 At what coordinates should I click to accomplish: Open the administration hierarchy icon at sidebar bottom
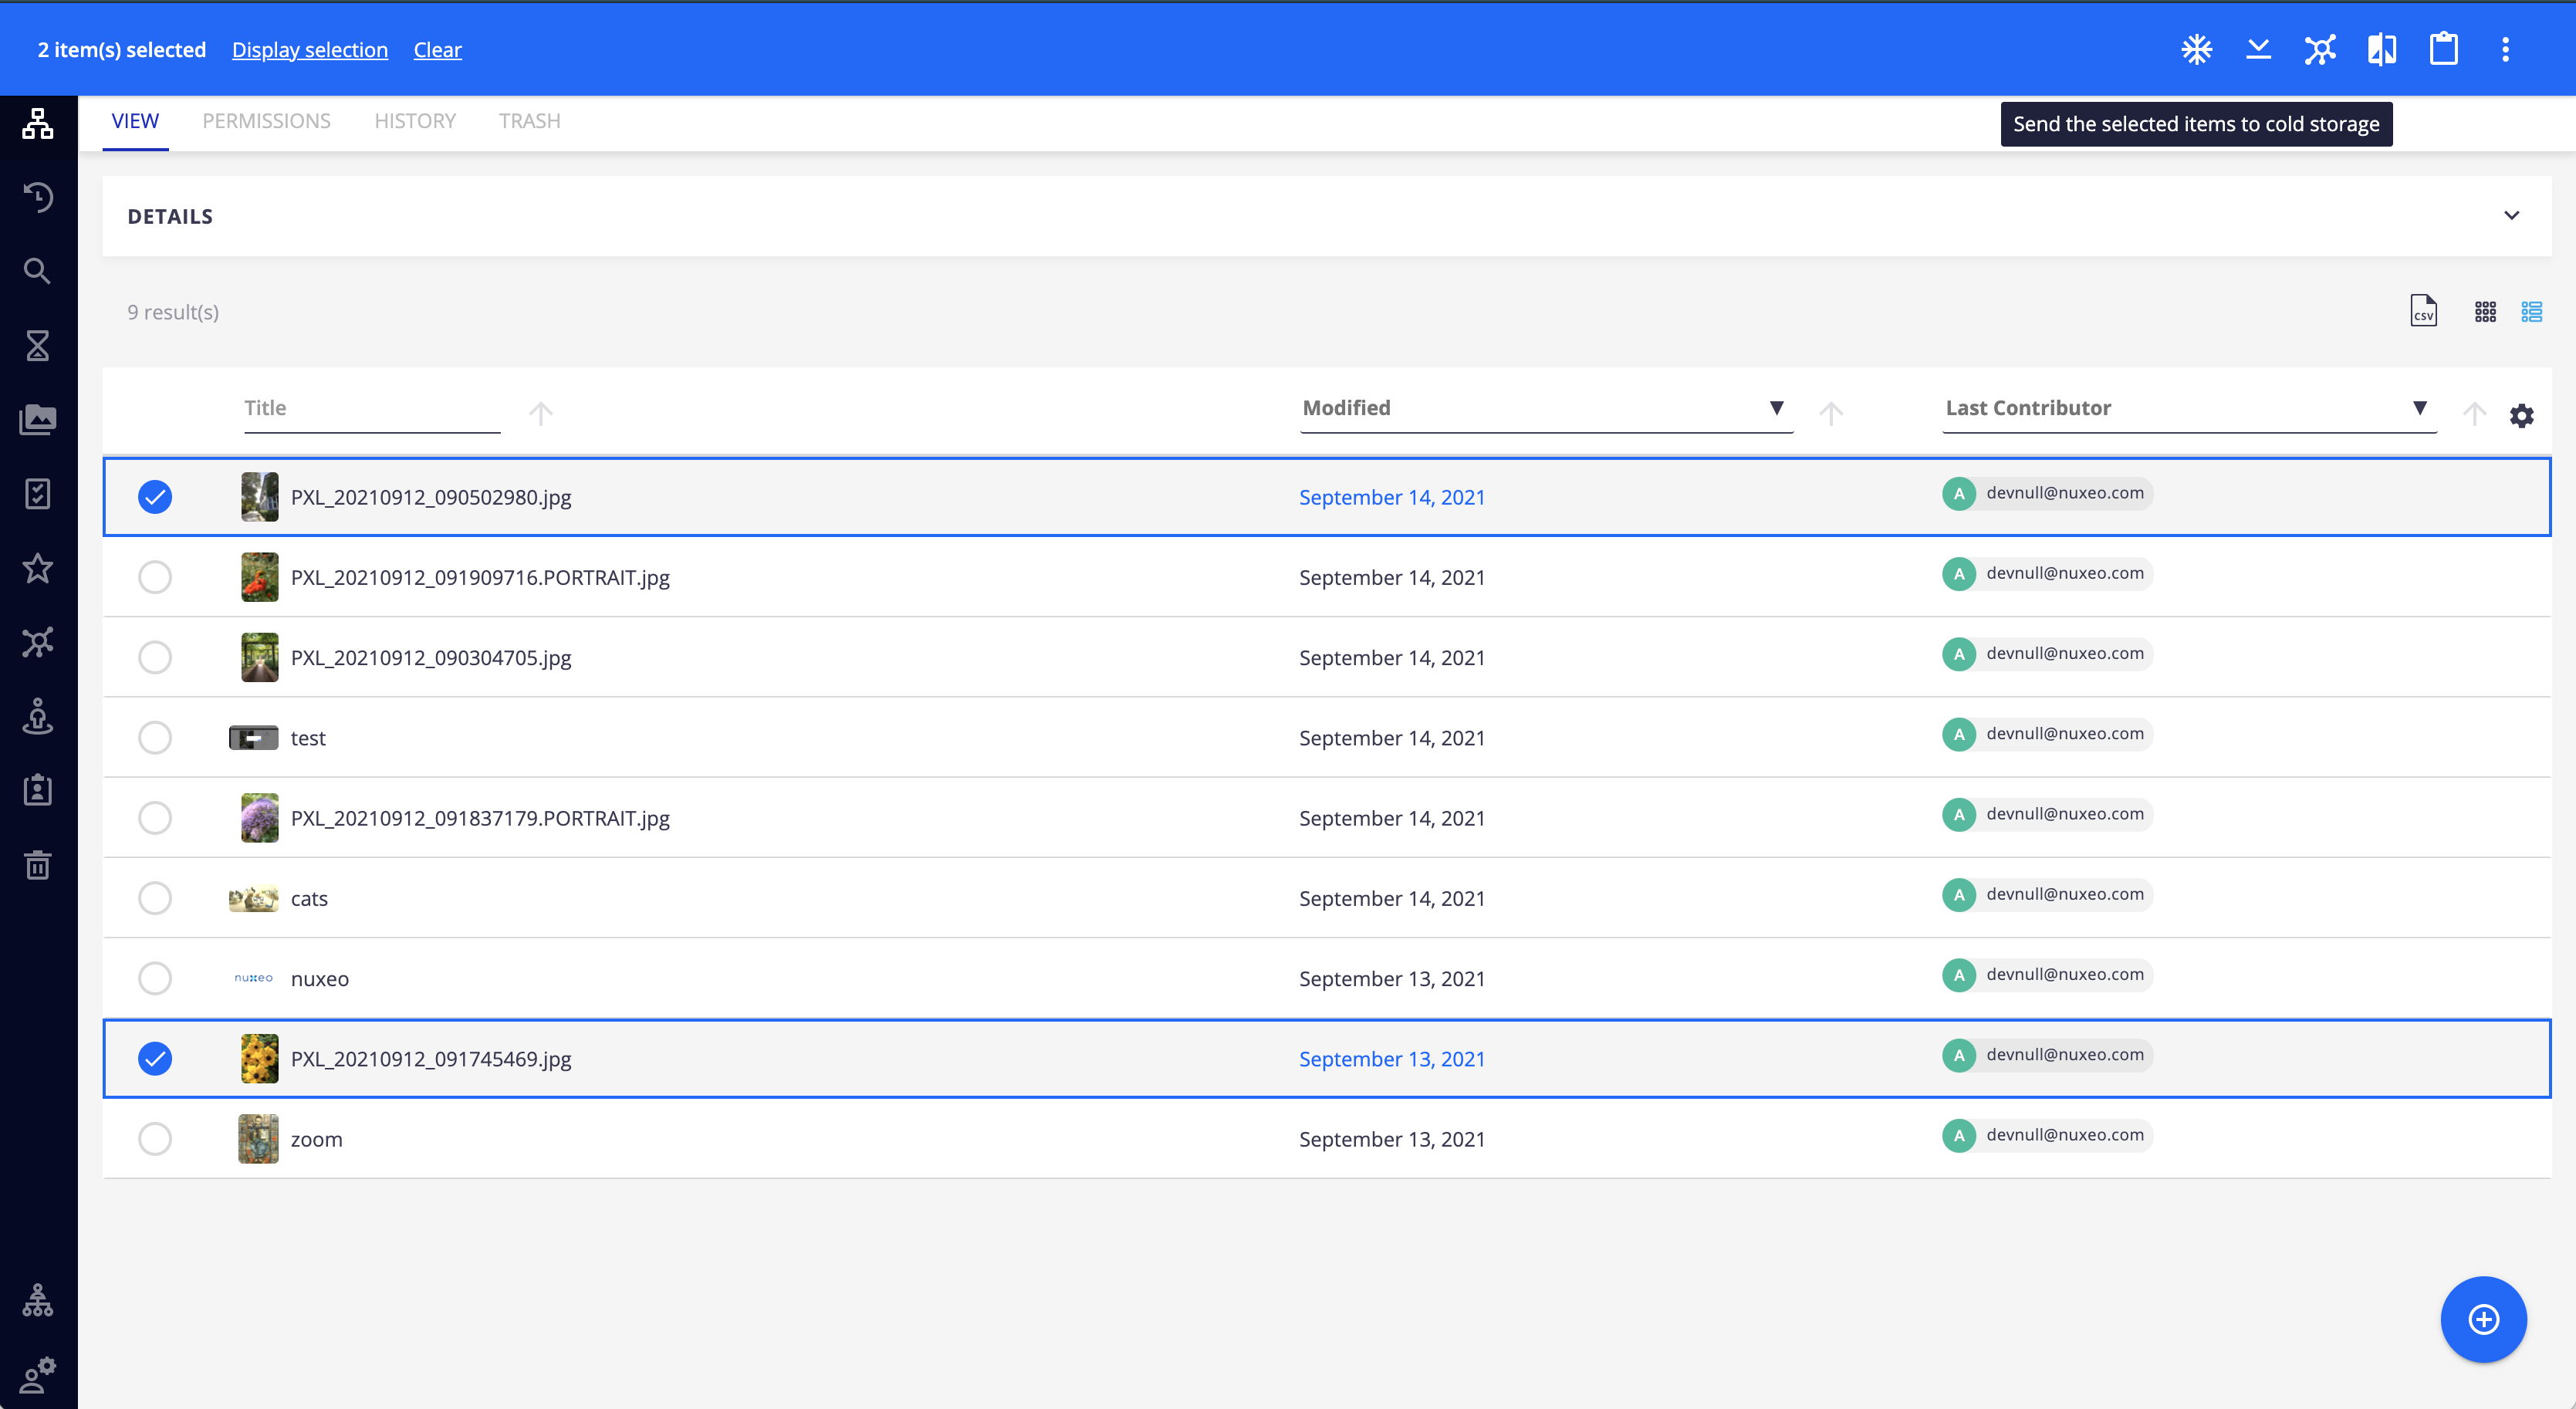tap(38, 1301)
